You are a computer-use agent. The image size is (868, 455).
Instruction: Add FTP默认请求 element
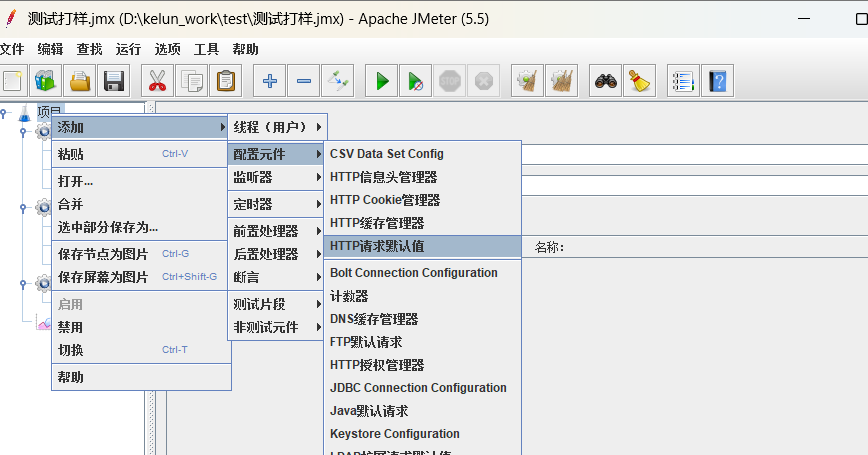click(422, 342)
